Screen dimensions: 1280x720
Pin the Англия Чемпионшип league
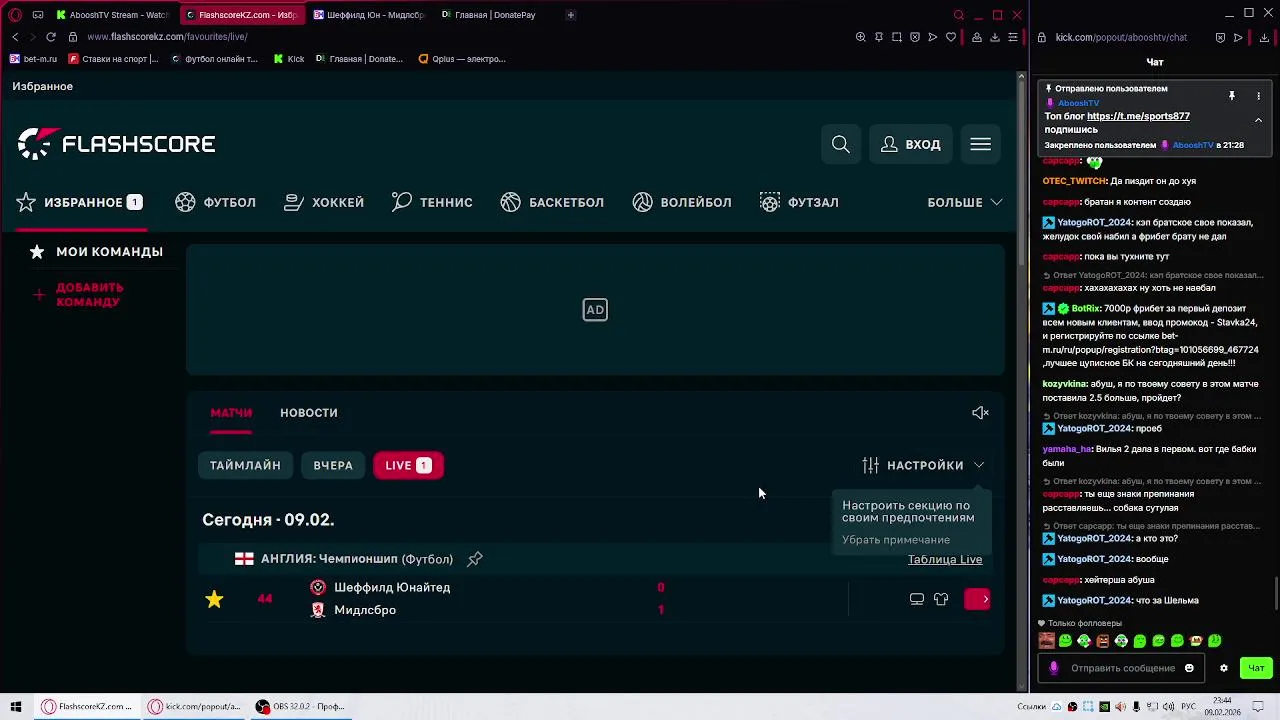(x=475, y=559)
